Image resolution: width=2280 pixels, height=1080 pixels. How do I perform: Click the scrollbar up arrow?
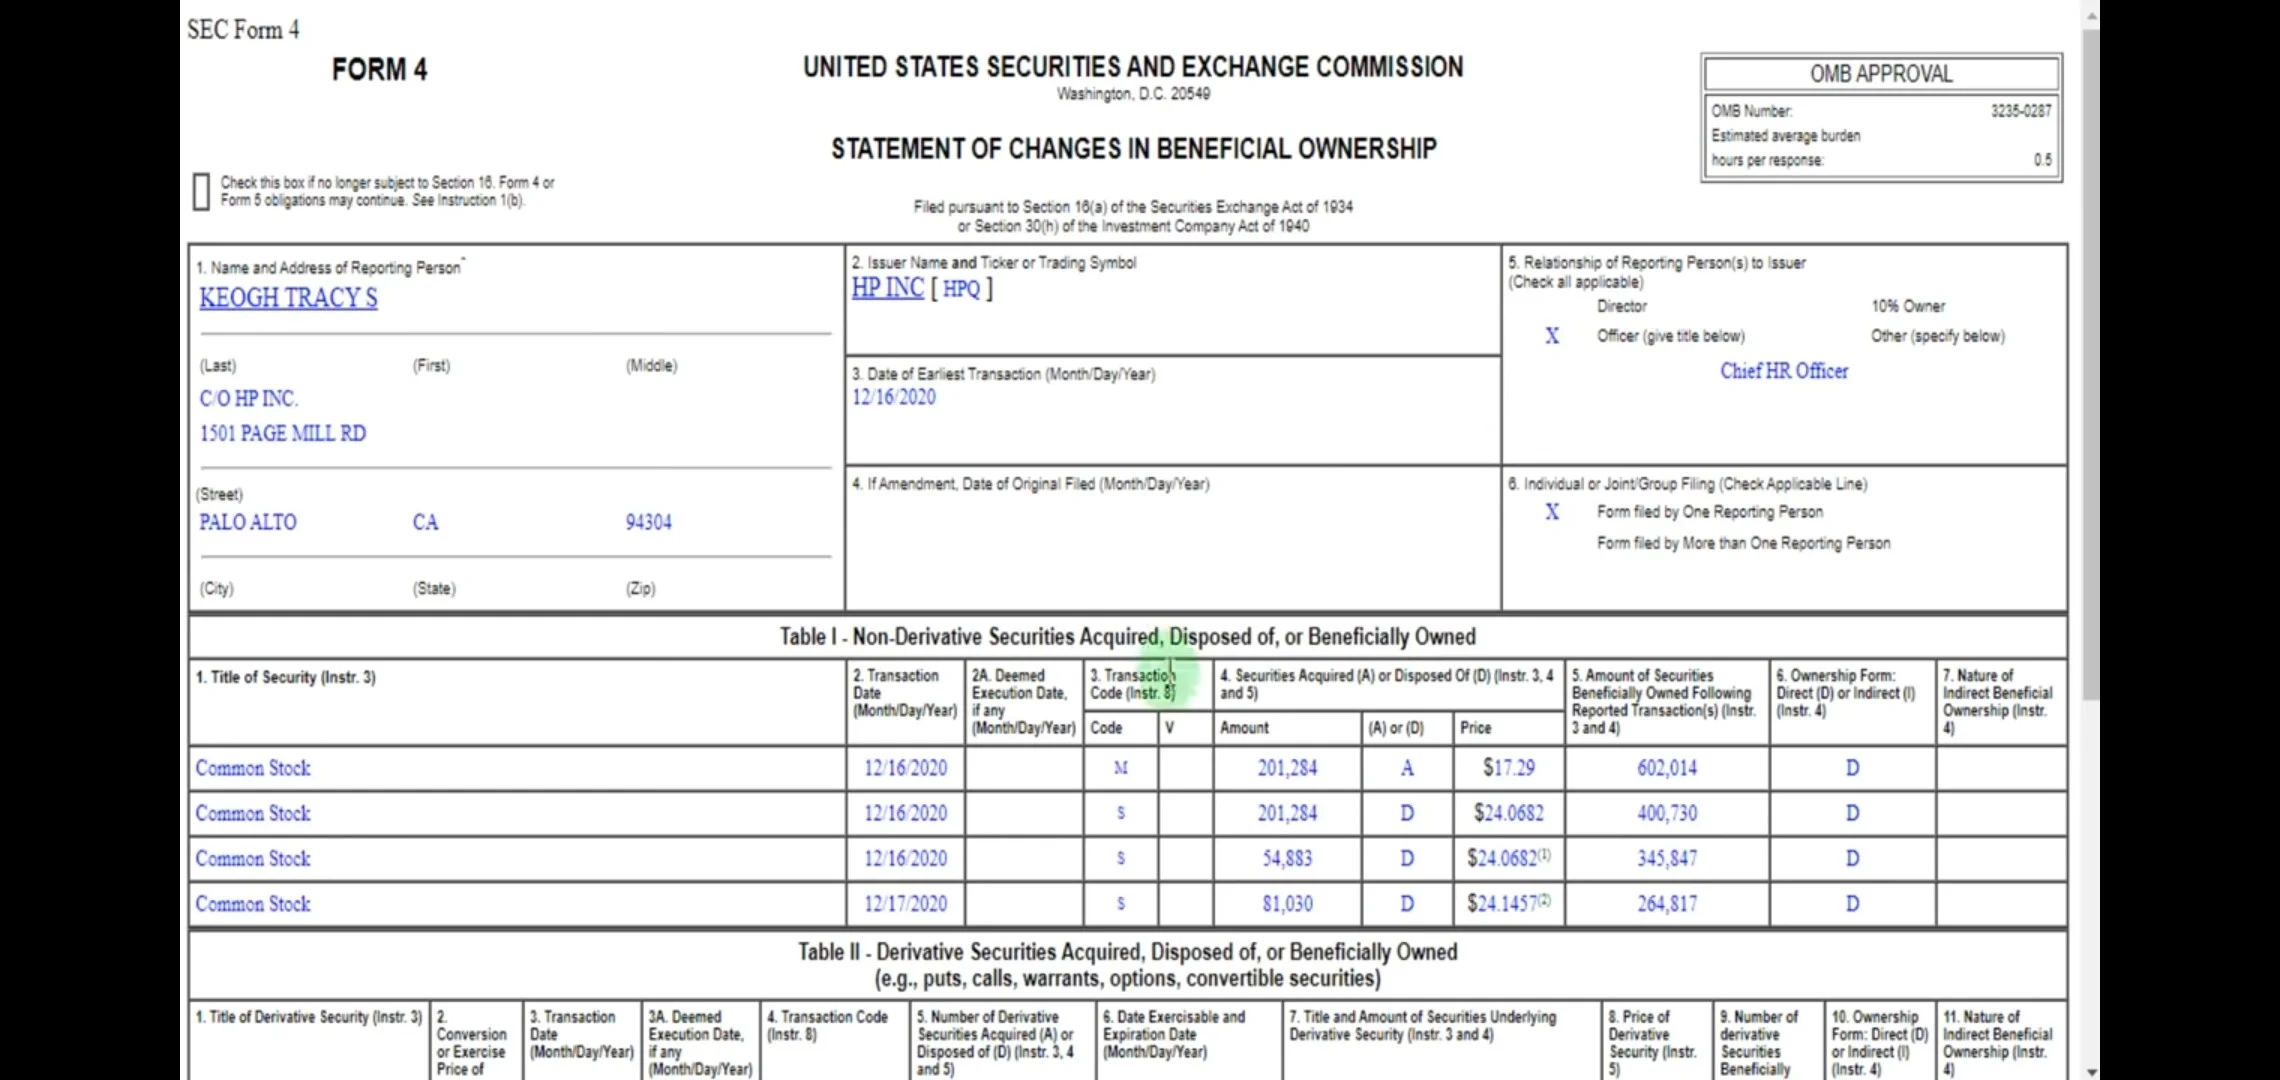point(2091,15)
